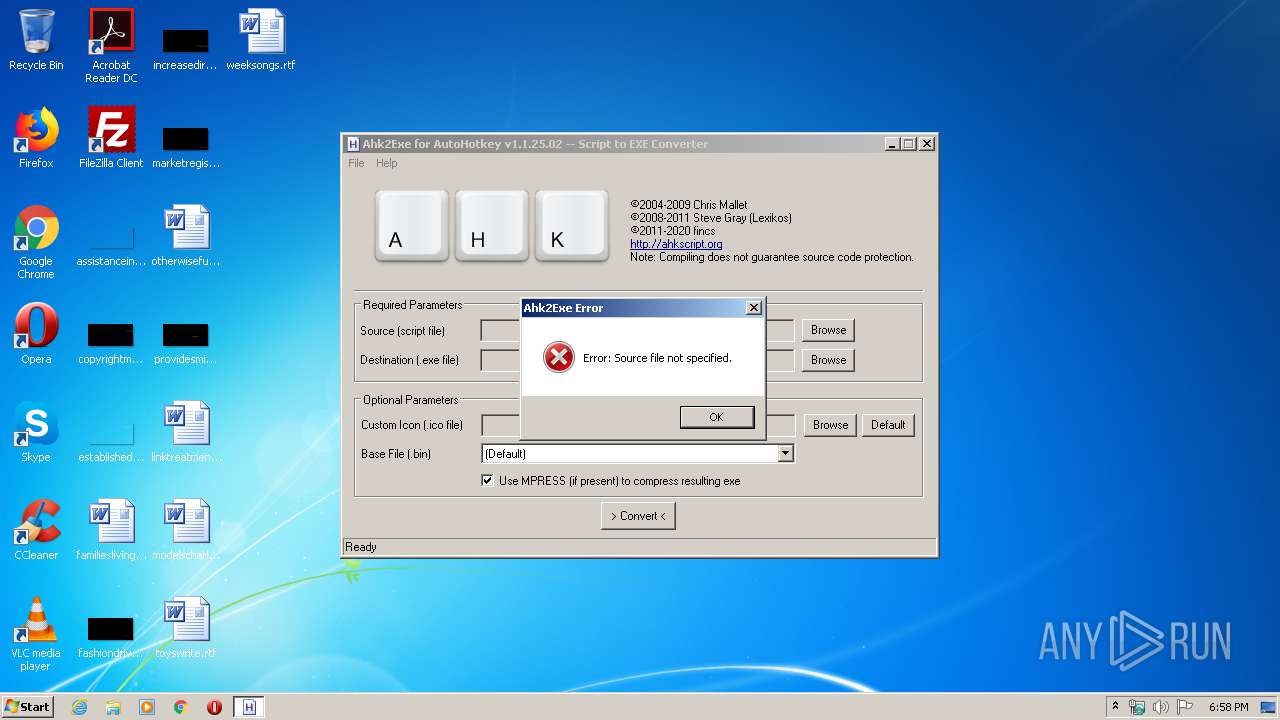The height and width of the screenshot is (720, 1280).
Task: Click the taskbar clock showing 6:58 PM
Action: [x=1228, y=707]
